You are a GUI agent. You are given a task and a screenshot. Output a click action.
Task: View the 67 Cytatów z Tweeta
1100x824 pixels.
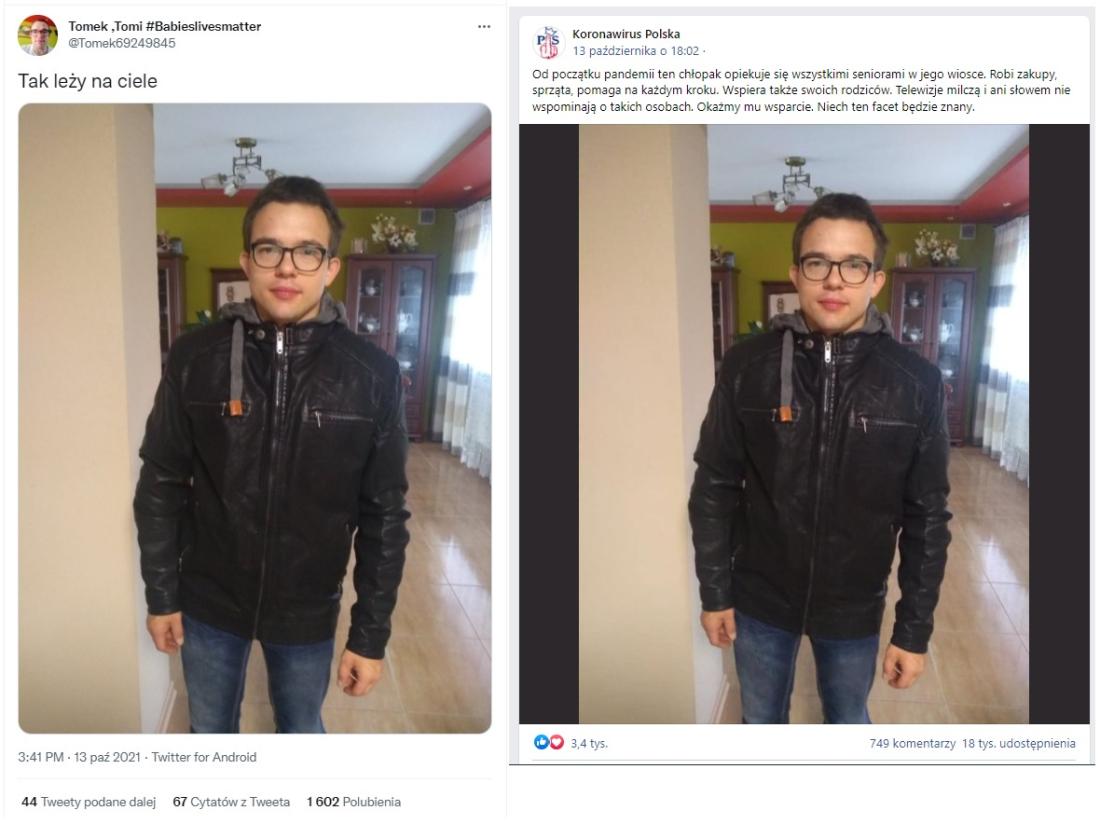[231, 802]
